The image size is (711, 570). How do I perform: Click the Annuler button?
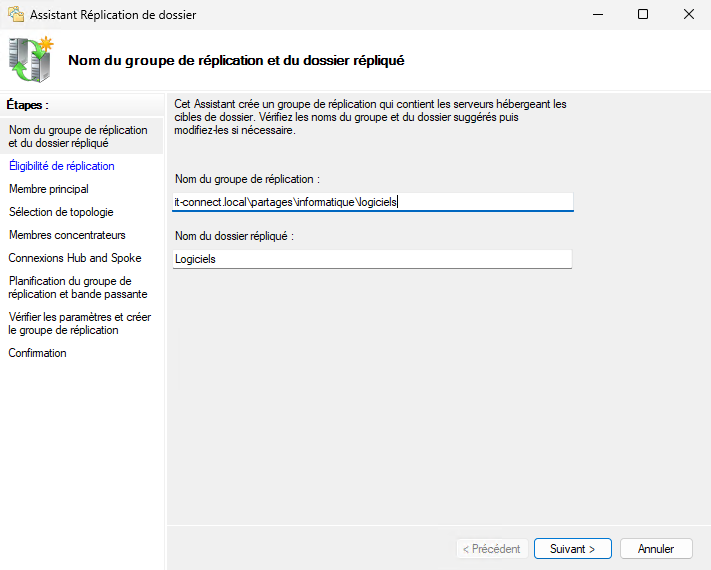point(656,549)
